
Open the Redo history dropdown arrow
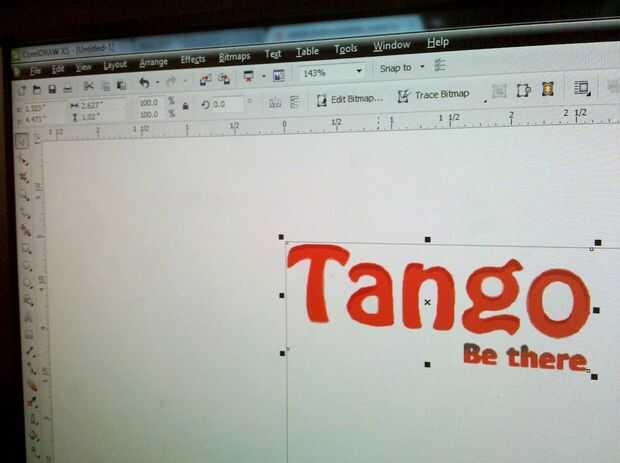(185, 81)
